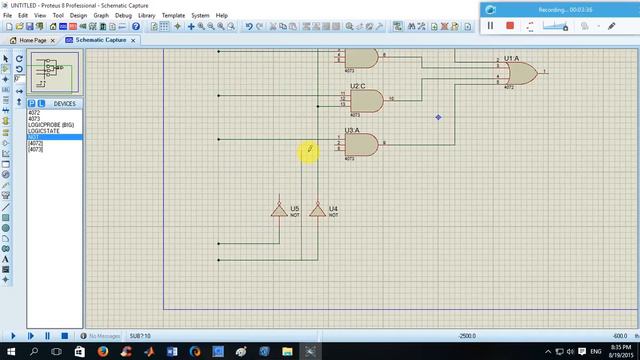Click the rotation angle input field
The image size is (640, 360).
[x=19, y=78]
